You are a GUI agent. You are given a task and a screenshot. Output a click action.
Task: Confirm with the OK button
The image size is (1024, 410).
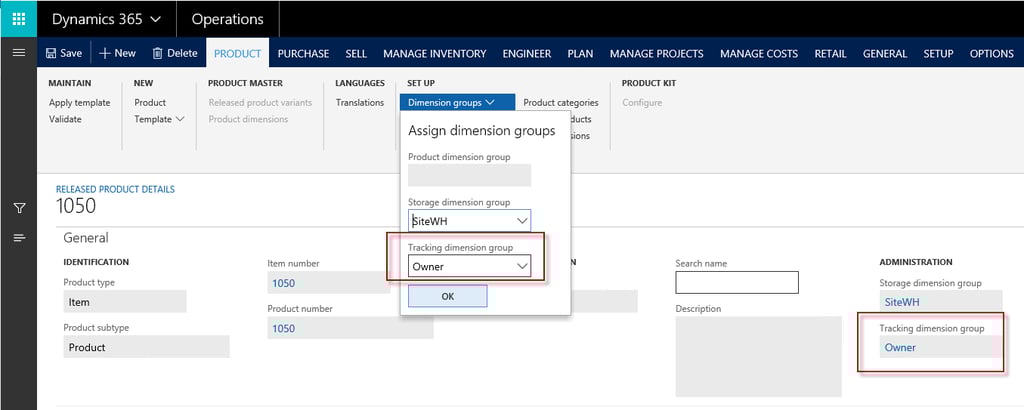coord(447,296)
